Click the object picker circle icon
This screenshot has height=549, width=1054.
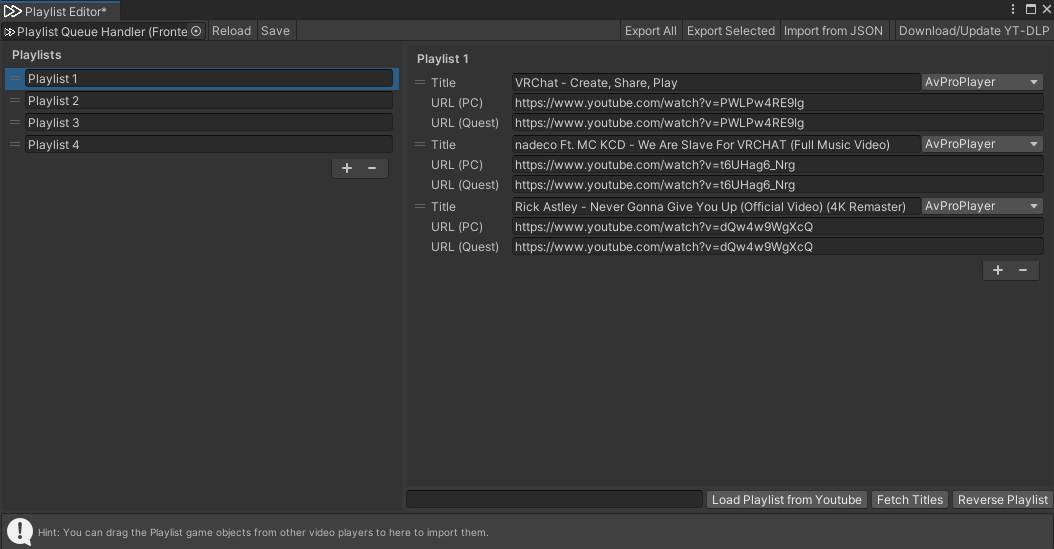196,31
